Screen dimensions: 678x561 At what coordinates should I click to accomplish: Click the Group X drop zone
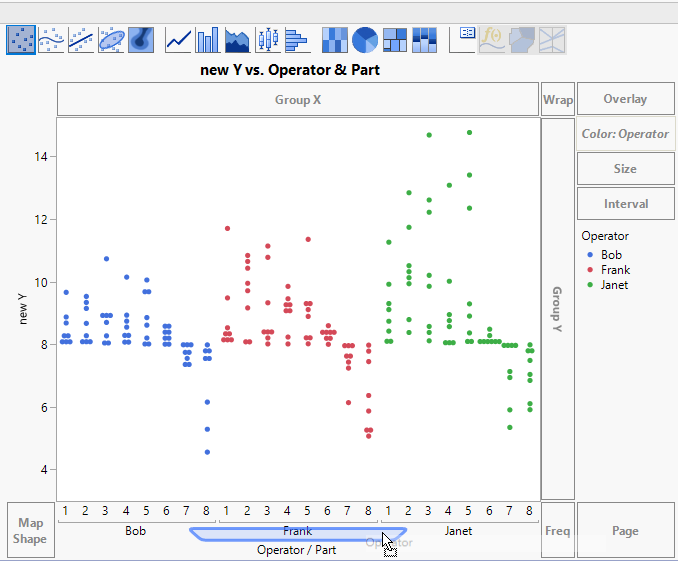click(298, 100)
